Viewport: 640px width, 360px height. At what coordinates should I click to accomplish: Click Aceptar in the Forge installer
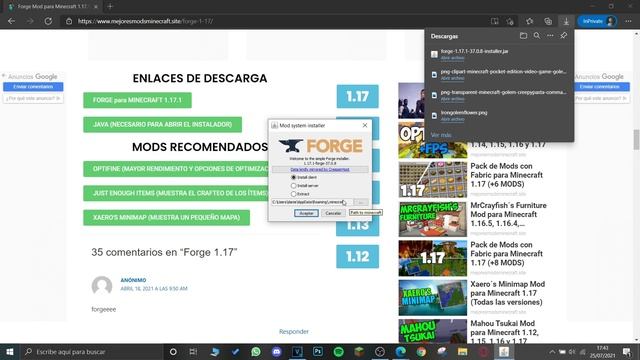point(306,213)
